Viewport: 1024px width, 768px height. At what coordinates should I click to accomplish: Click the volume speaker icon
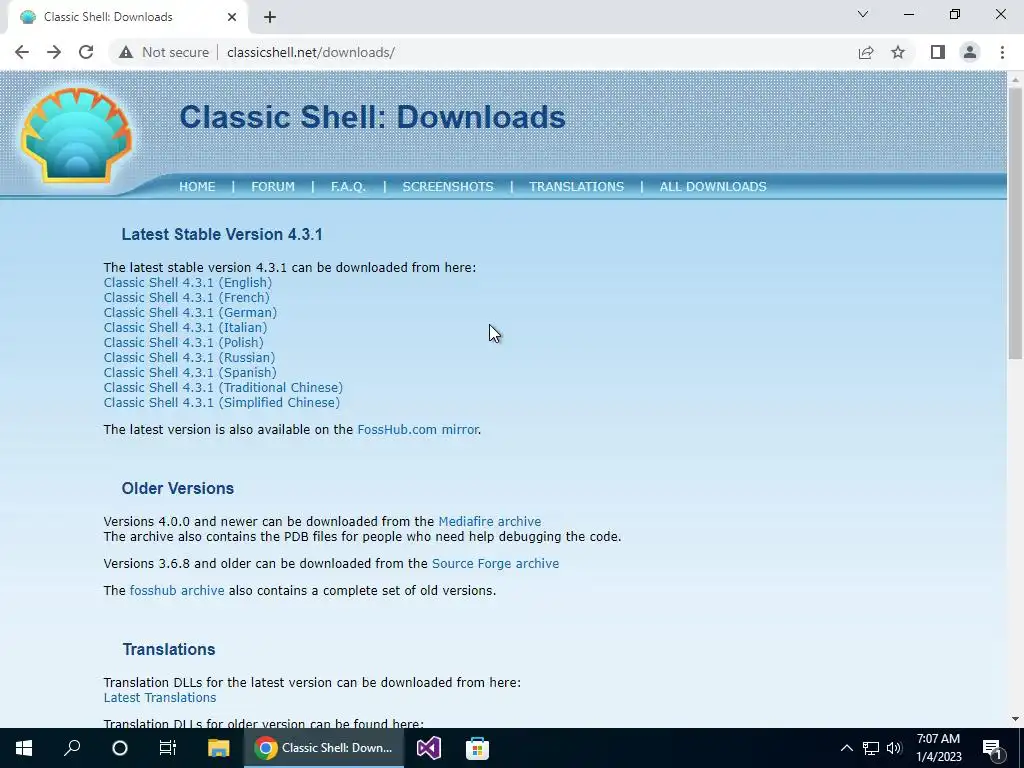894,748
